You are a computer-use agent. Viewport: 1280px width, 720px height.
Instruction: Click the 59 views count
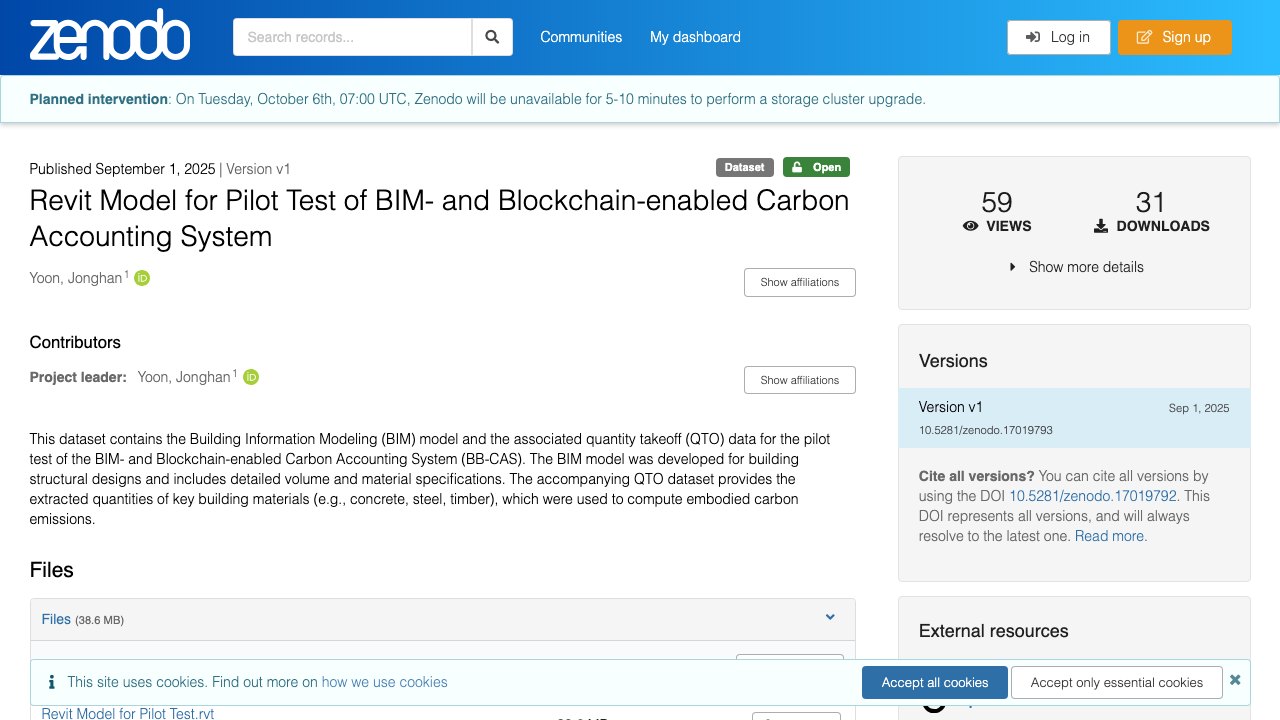pos(997,203)
